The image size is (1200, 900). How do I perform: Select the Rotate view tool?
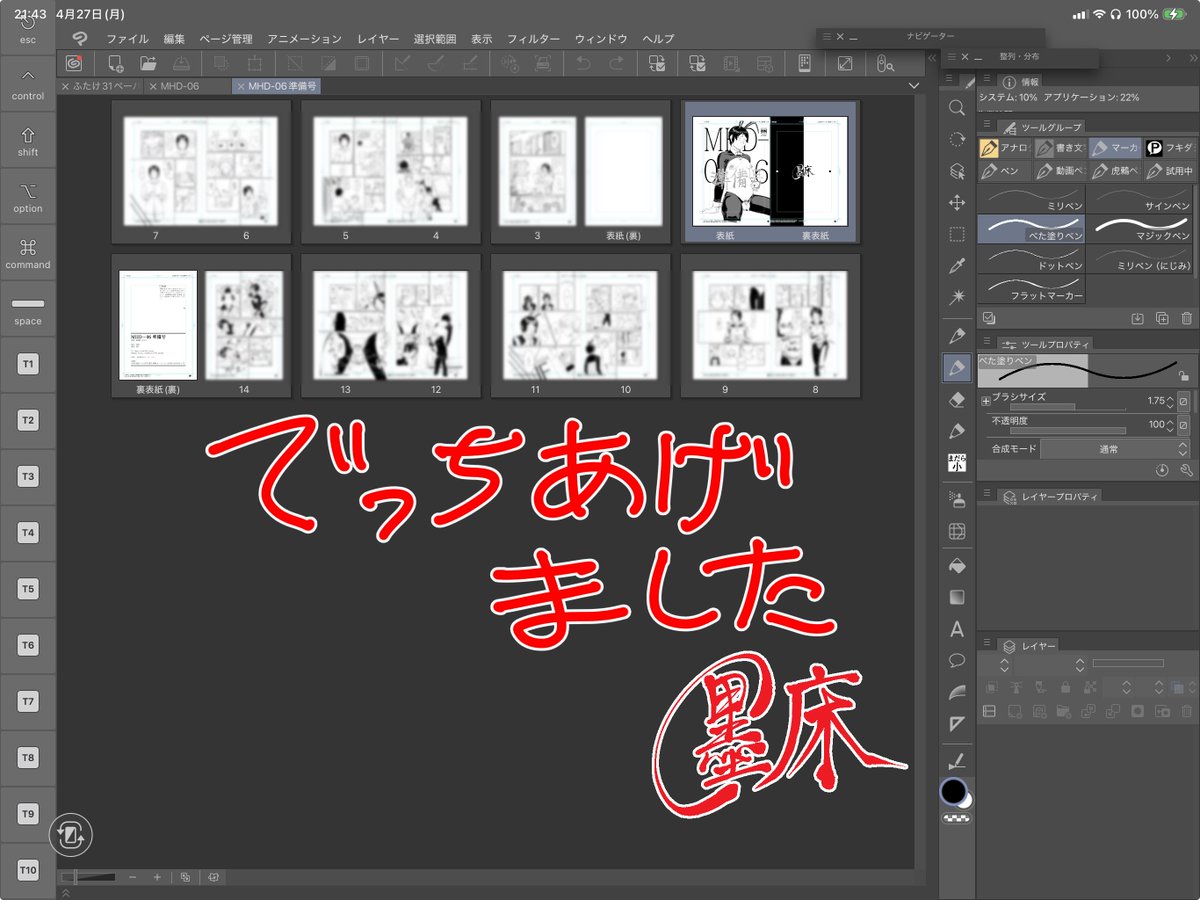(957, 140)
